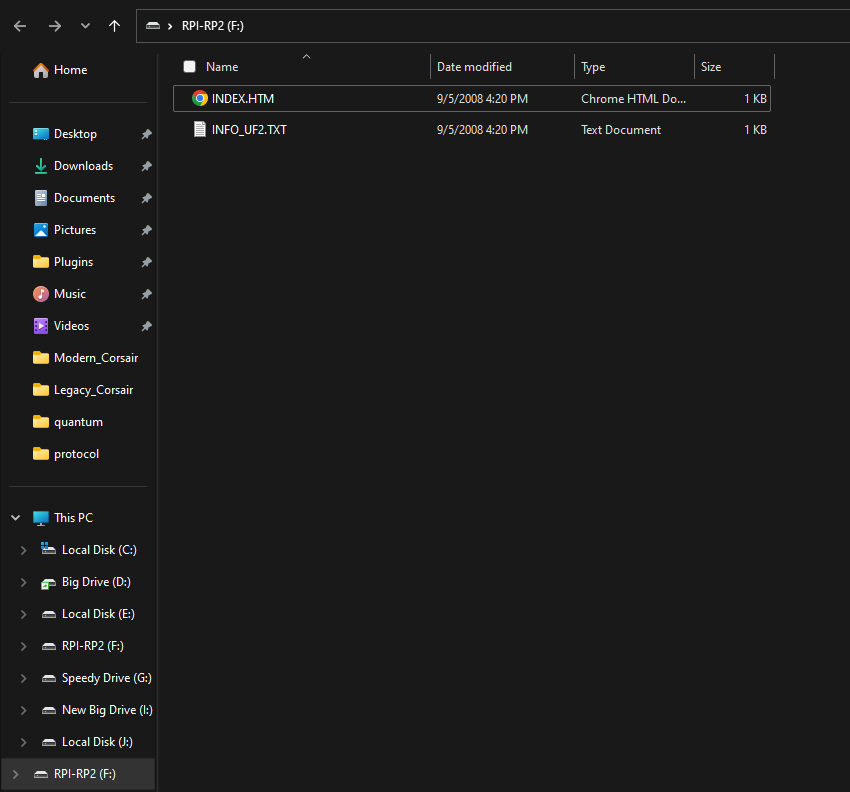The height and width of the screenshot is (792, 850).
Task: Open Home from the sidebar
Action: pos(69,70)
